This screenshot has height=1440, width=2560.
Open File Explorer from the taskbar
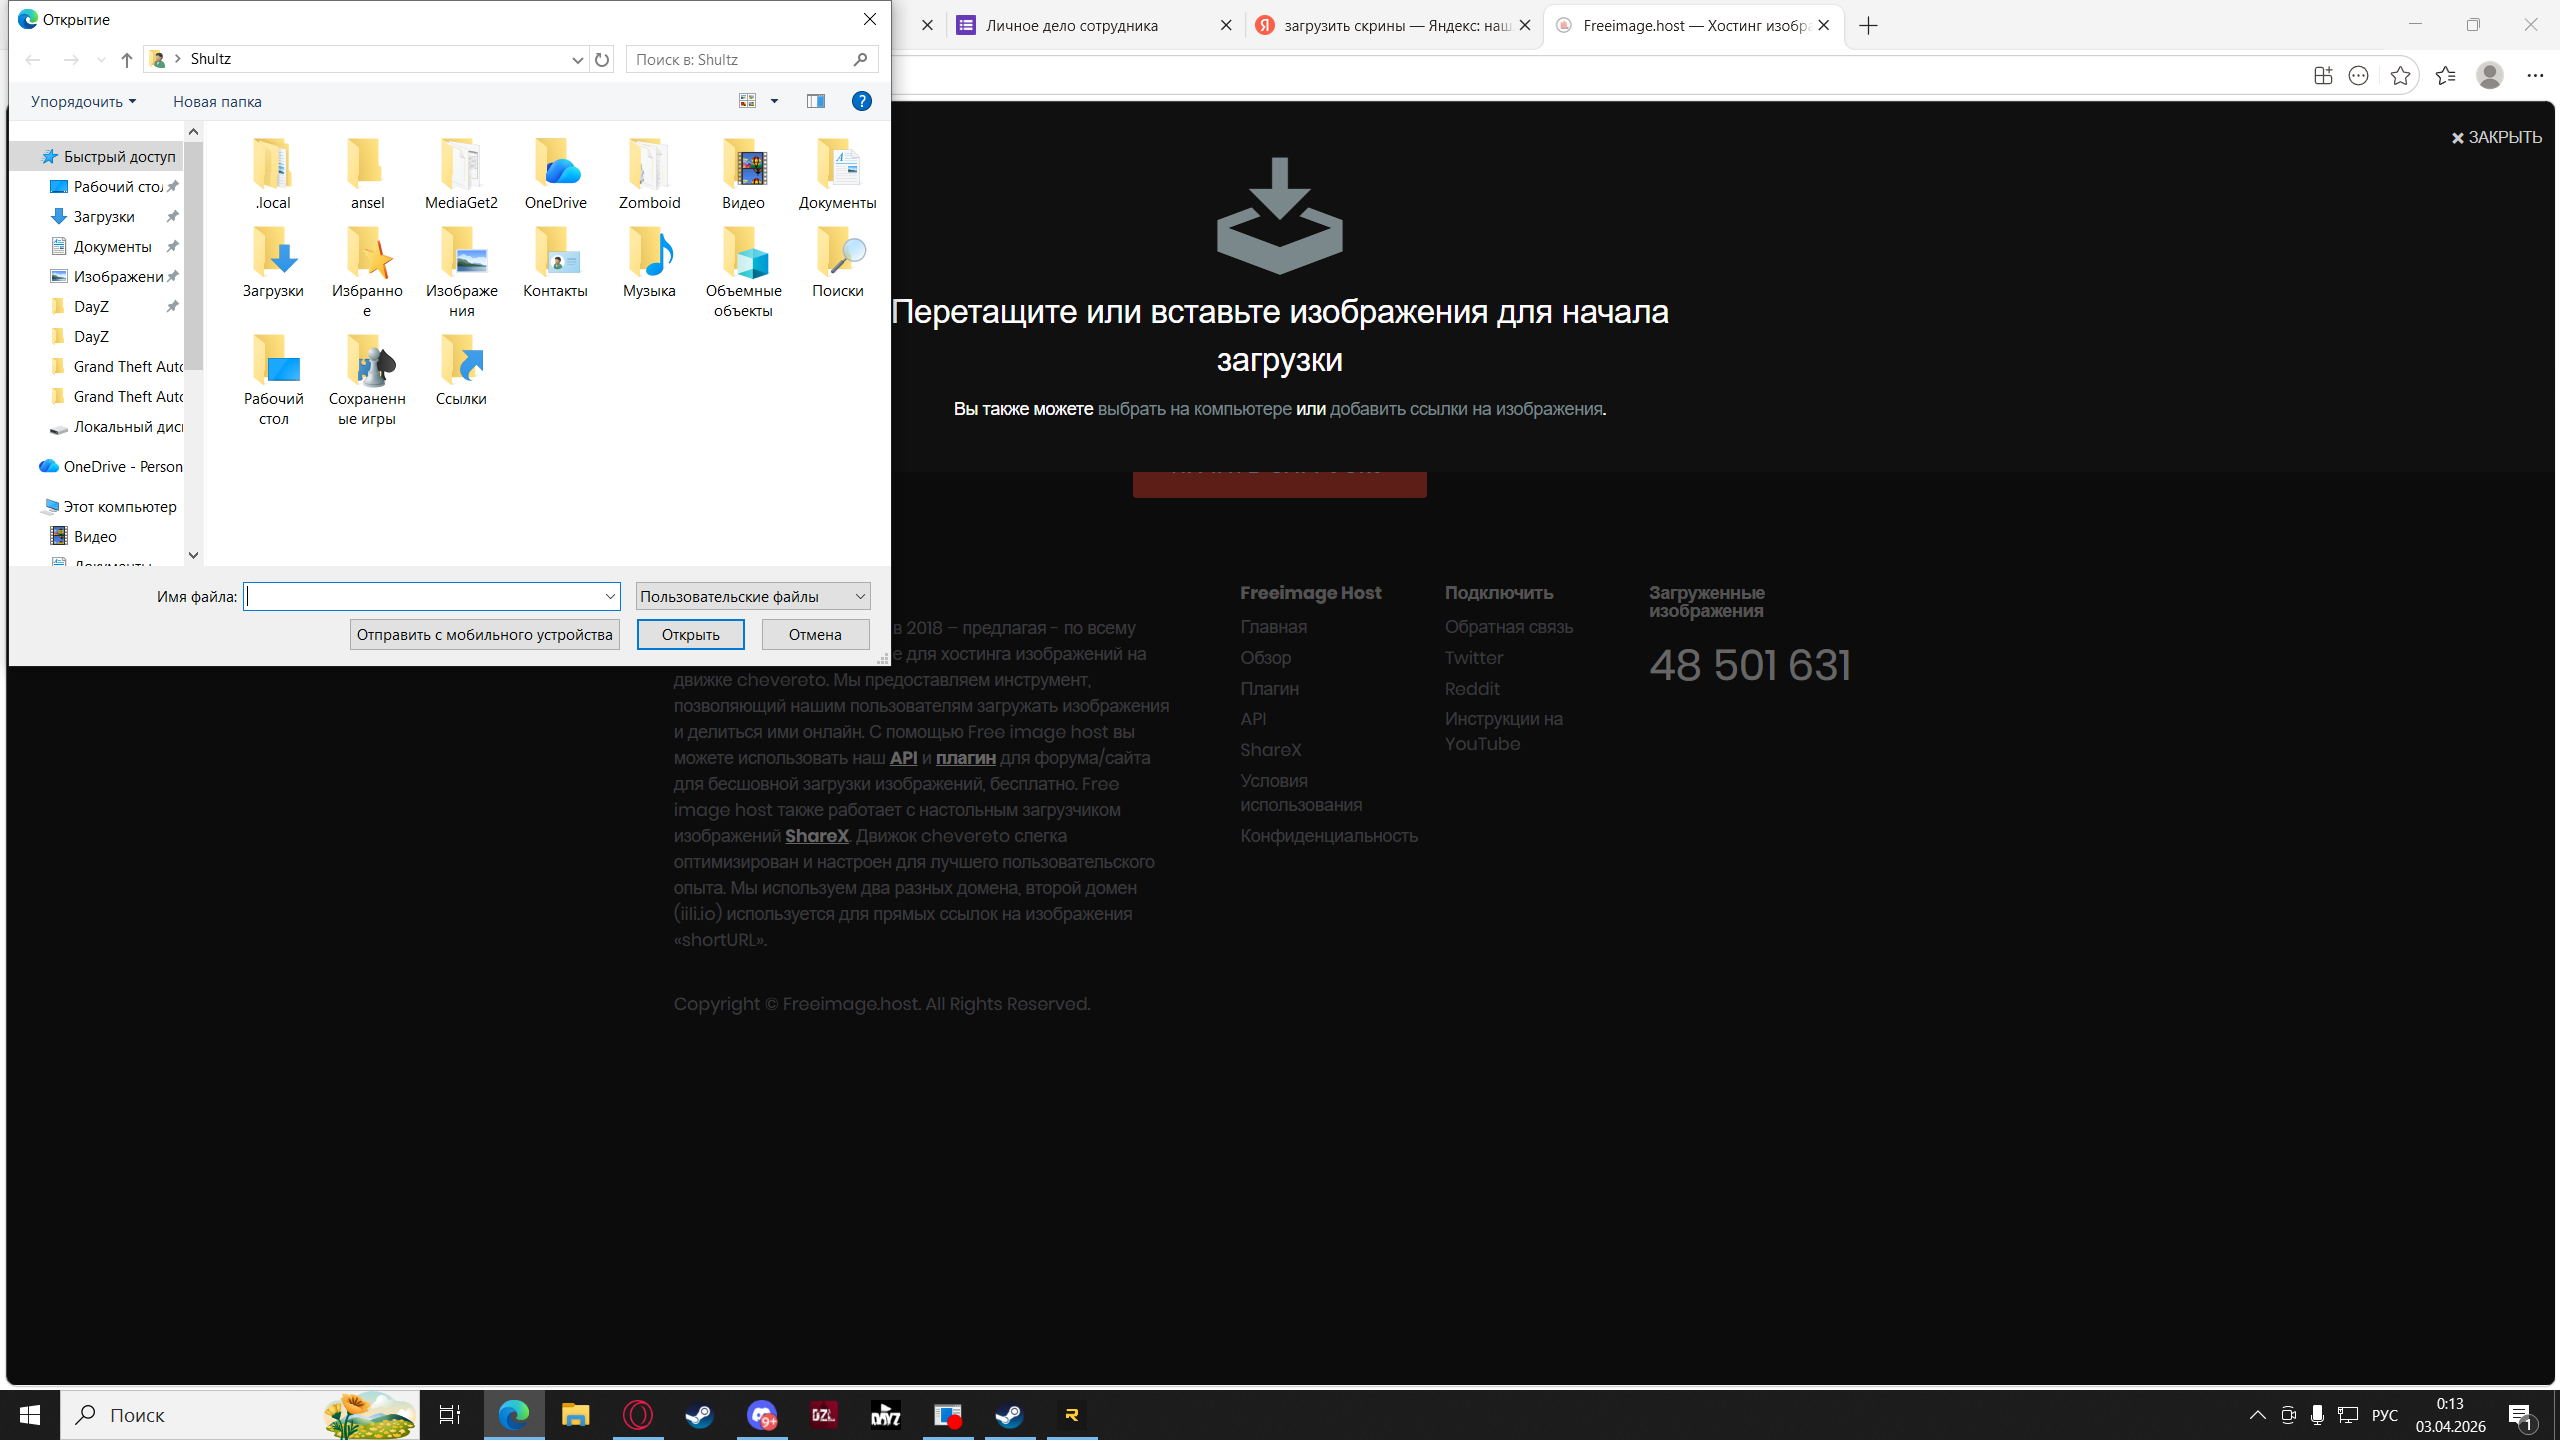[x=575, y=1415]
